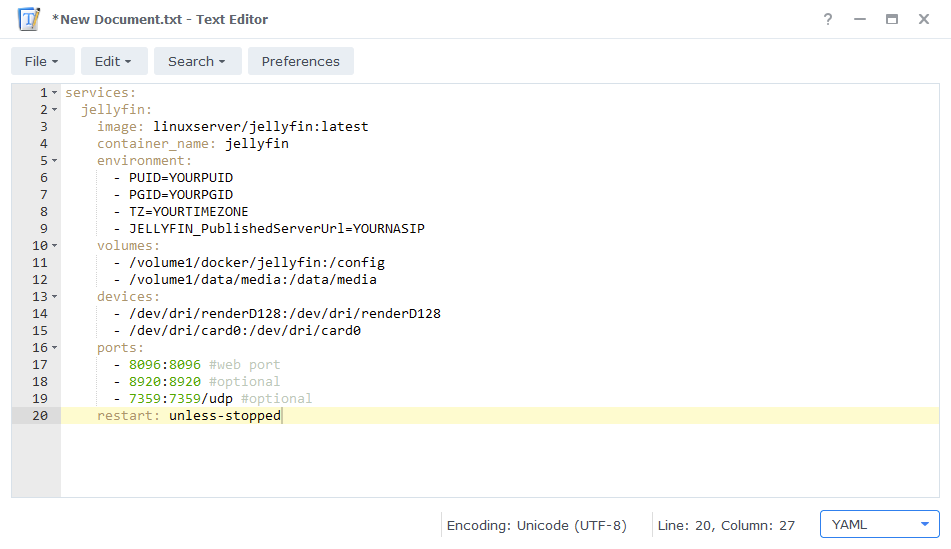Click the jellyfin: key on line 2

pos(116,110)
